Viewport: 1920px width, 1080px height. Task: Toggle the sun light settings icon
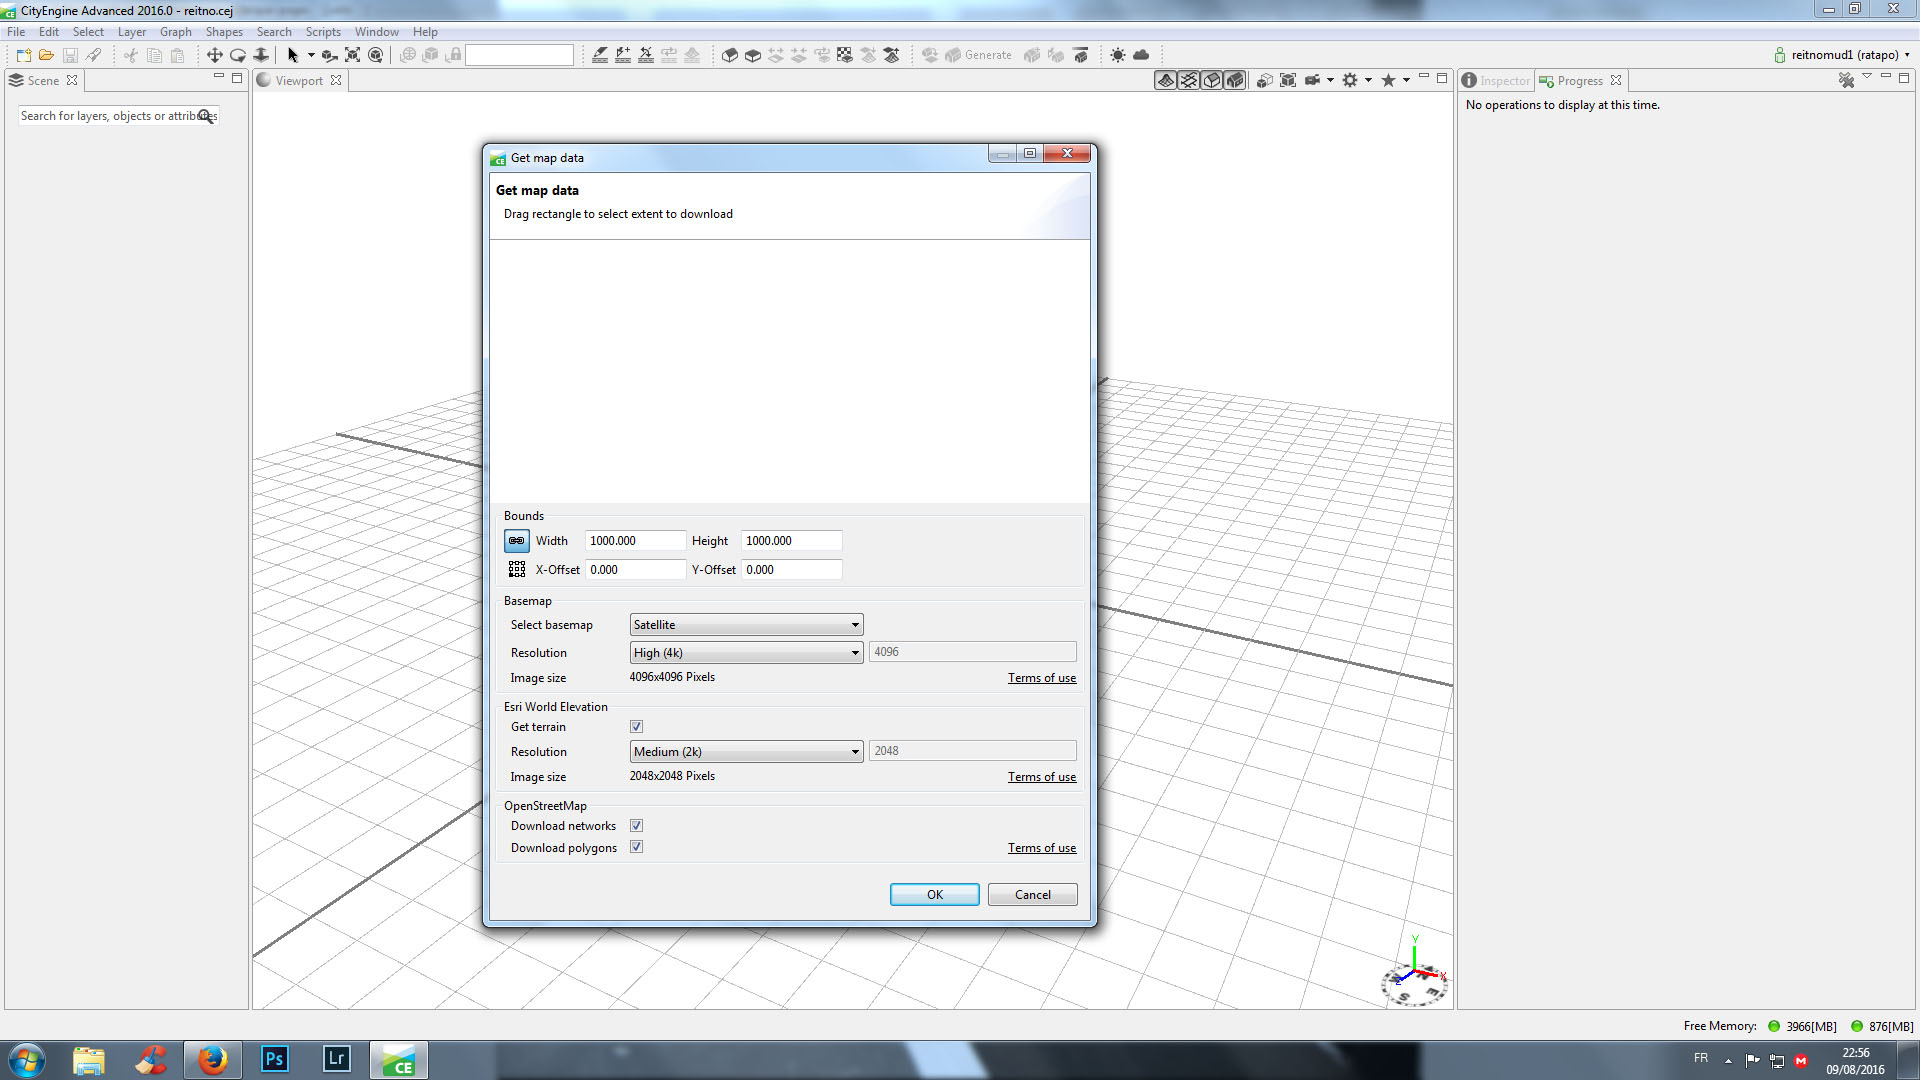pyautogui.click(x=1118, y=55)
